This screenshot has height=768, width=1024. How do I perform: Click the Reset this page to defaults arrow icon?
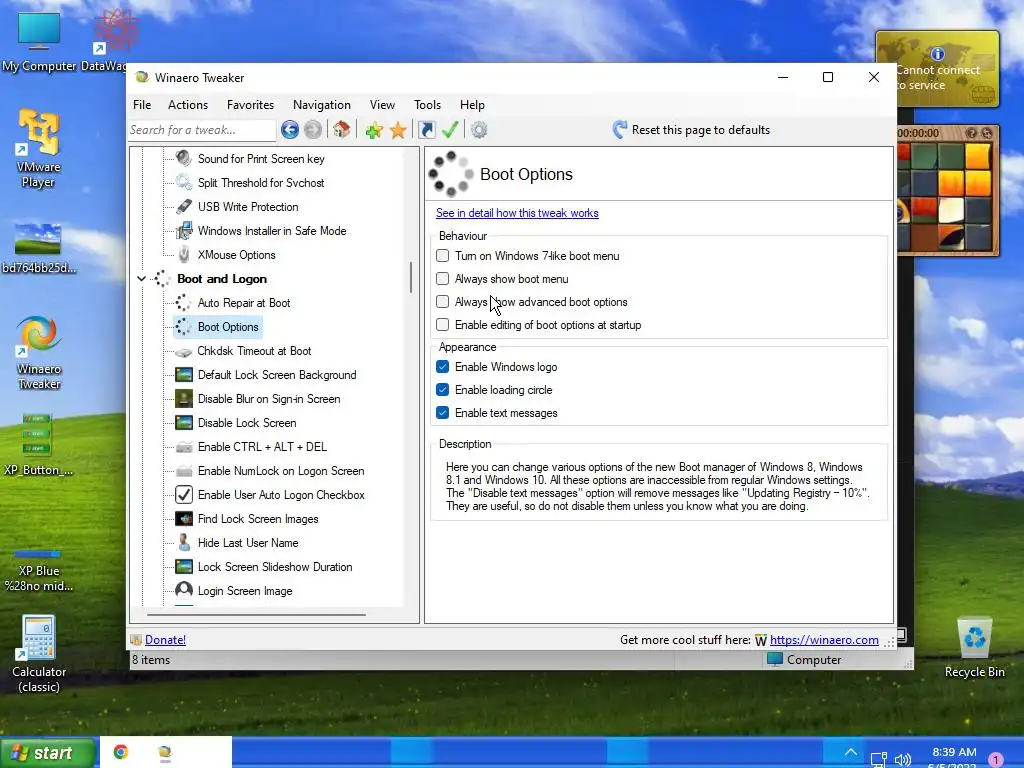coord(620,130)
